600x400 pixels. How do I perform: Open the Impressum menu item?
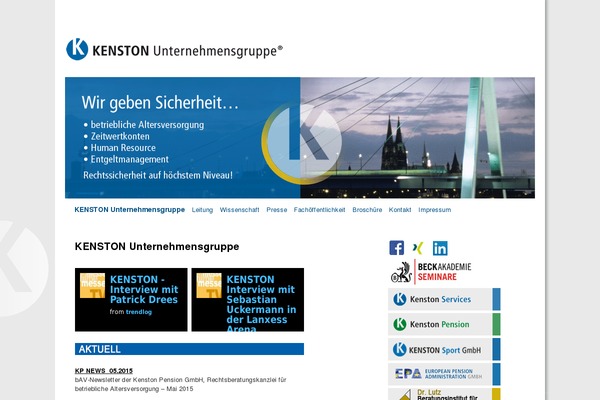click(x=435, y=210)
